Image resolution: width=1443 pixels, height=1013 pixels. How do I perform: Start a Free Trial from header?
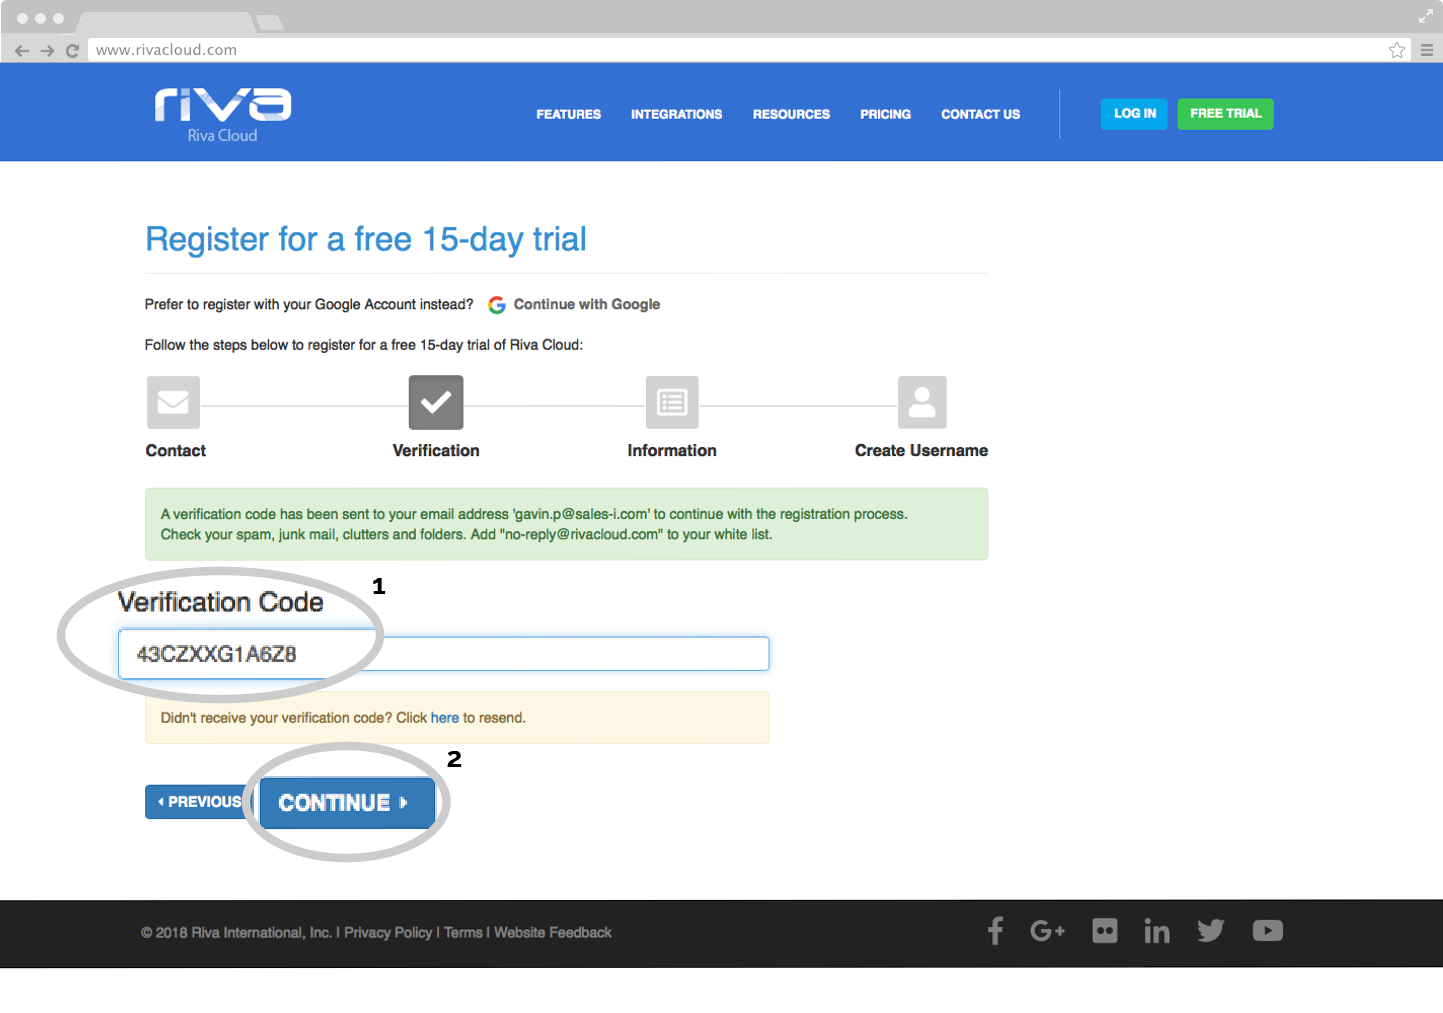pos(1225,114)
